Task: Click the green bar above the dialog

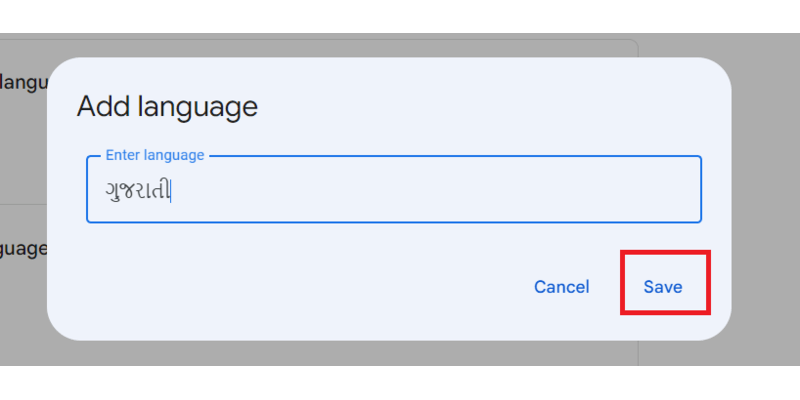Action: point(400,16)
